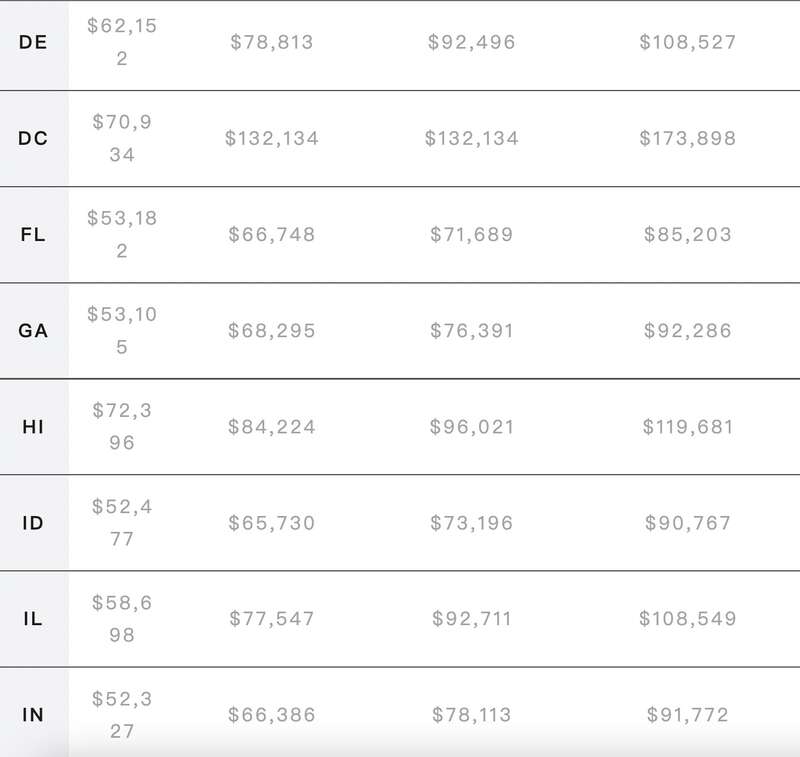
Task: Click the $173,898 value for DC
Action: pos(688,138)
